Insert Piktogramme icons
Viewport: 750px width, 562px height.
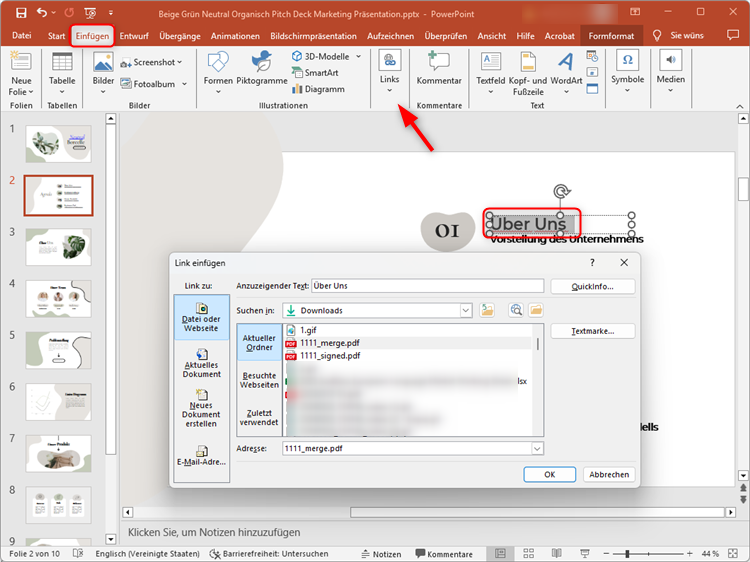[262, 69]
